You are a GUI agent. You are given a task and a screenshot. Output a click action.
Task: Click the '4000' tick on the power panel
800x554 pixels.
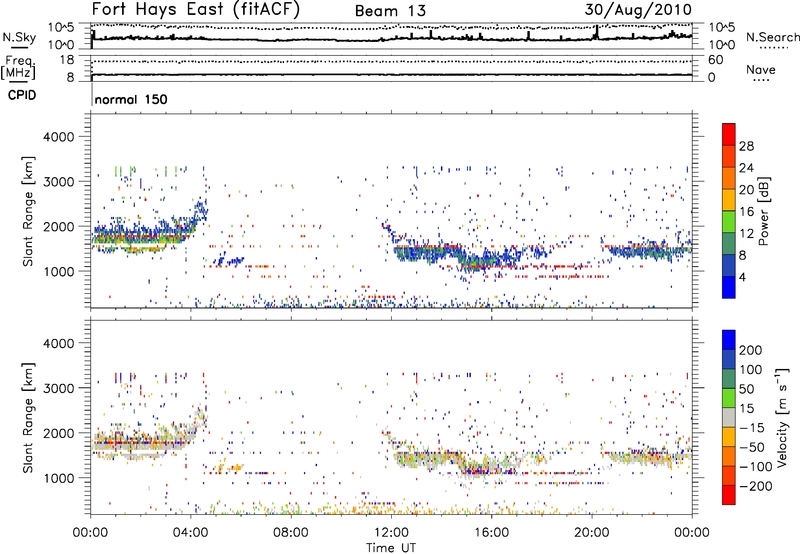tap(58, 137)
